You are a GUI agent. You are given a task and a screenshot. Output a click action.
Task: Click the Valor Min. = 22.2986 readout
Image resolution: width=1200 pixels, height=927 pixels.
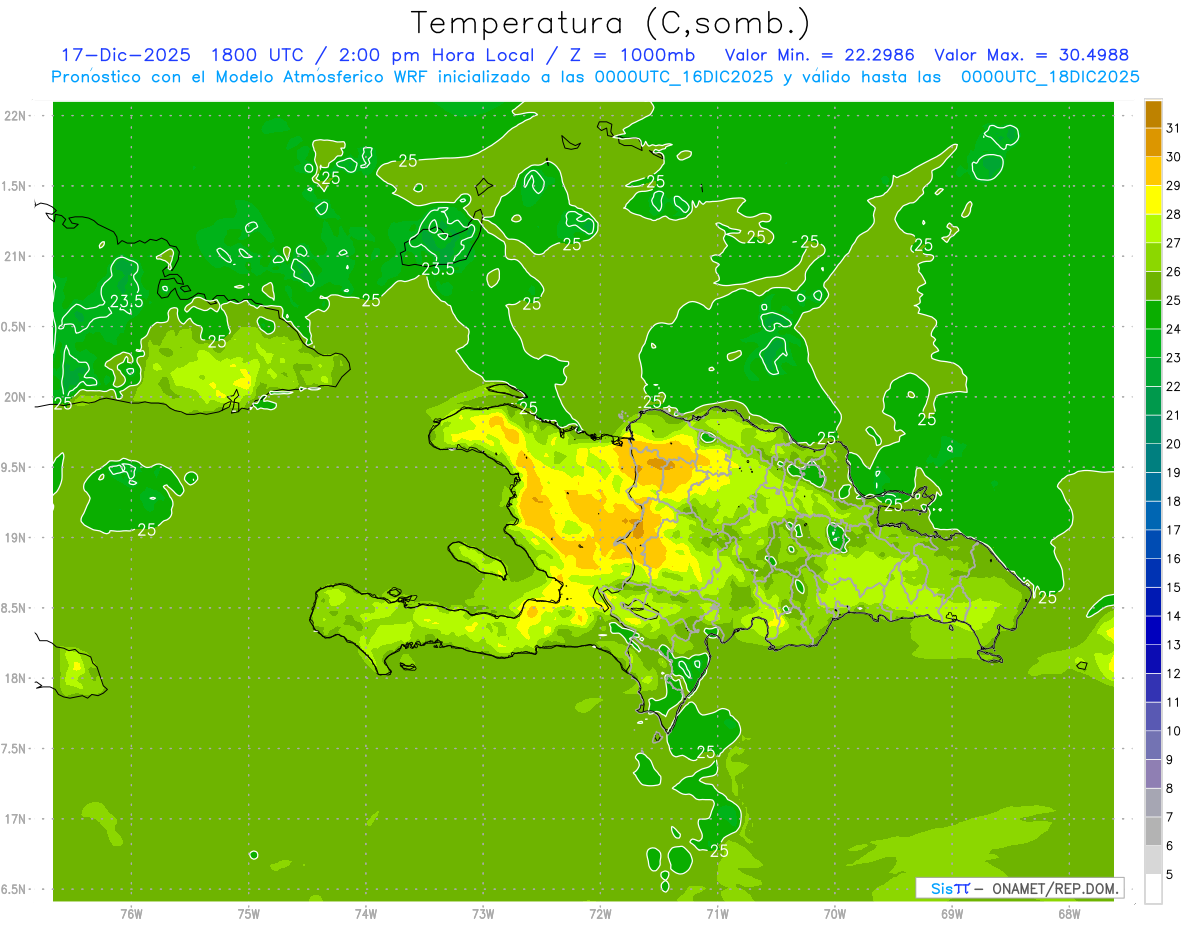click(x=820, y=55)
